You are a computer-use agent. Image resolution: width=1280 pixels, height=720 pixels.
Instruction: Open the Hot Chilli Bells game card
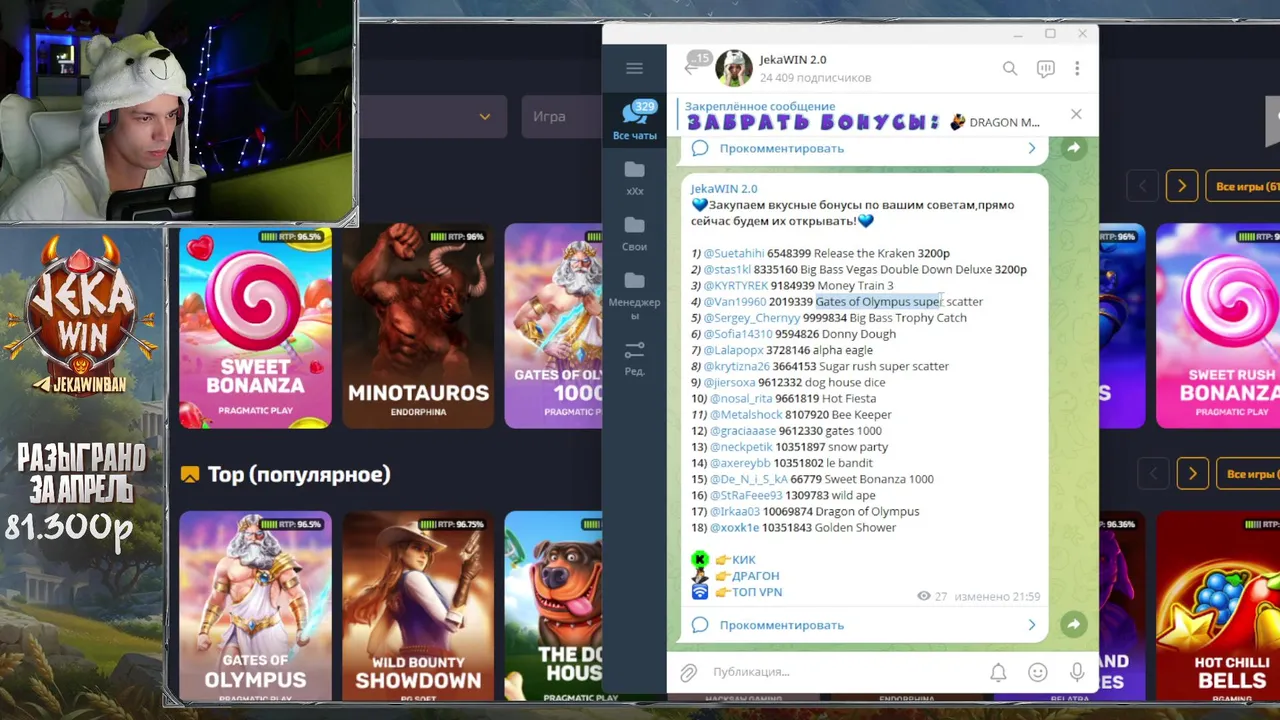click(x=1218, y=606)
